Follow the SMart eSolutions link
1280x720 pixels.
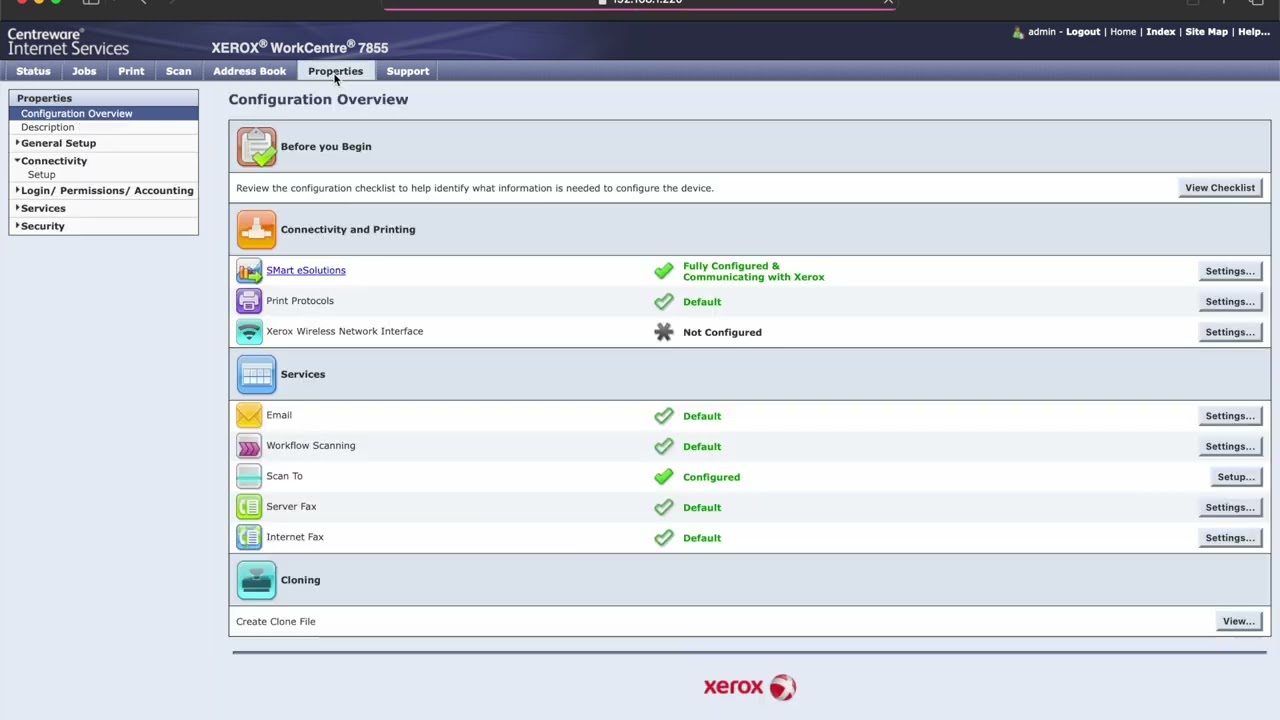tap(306, 270)
